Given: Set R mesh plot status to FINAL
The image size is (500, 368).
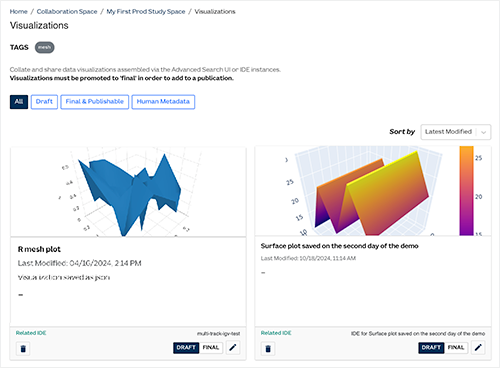Looking at the screenshot, I should (x=211, y=348).
